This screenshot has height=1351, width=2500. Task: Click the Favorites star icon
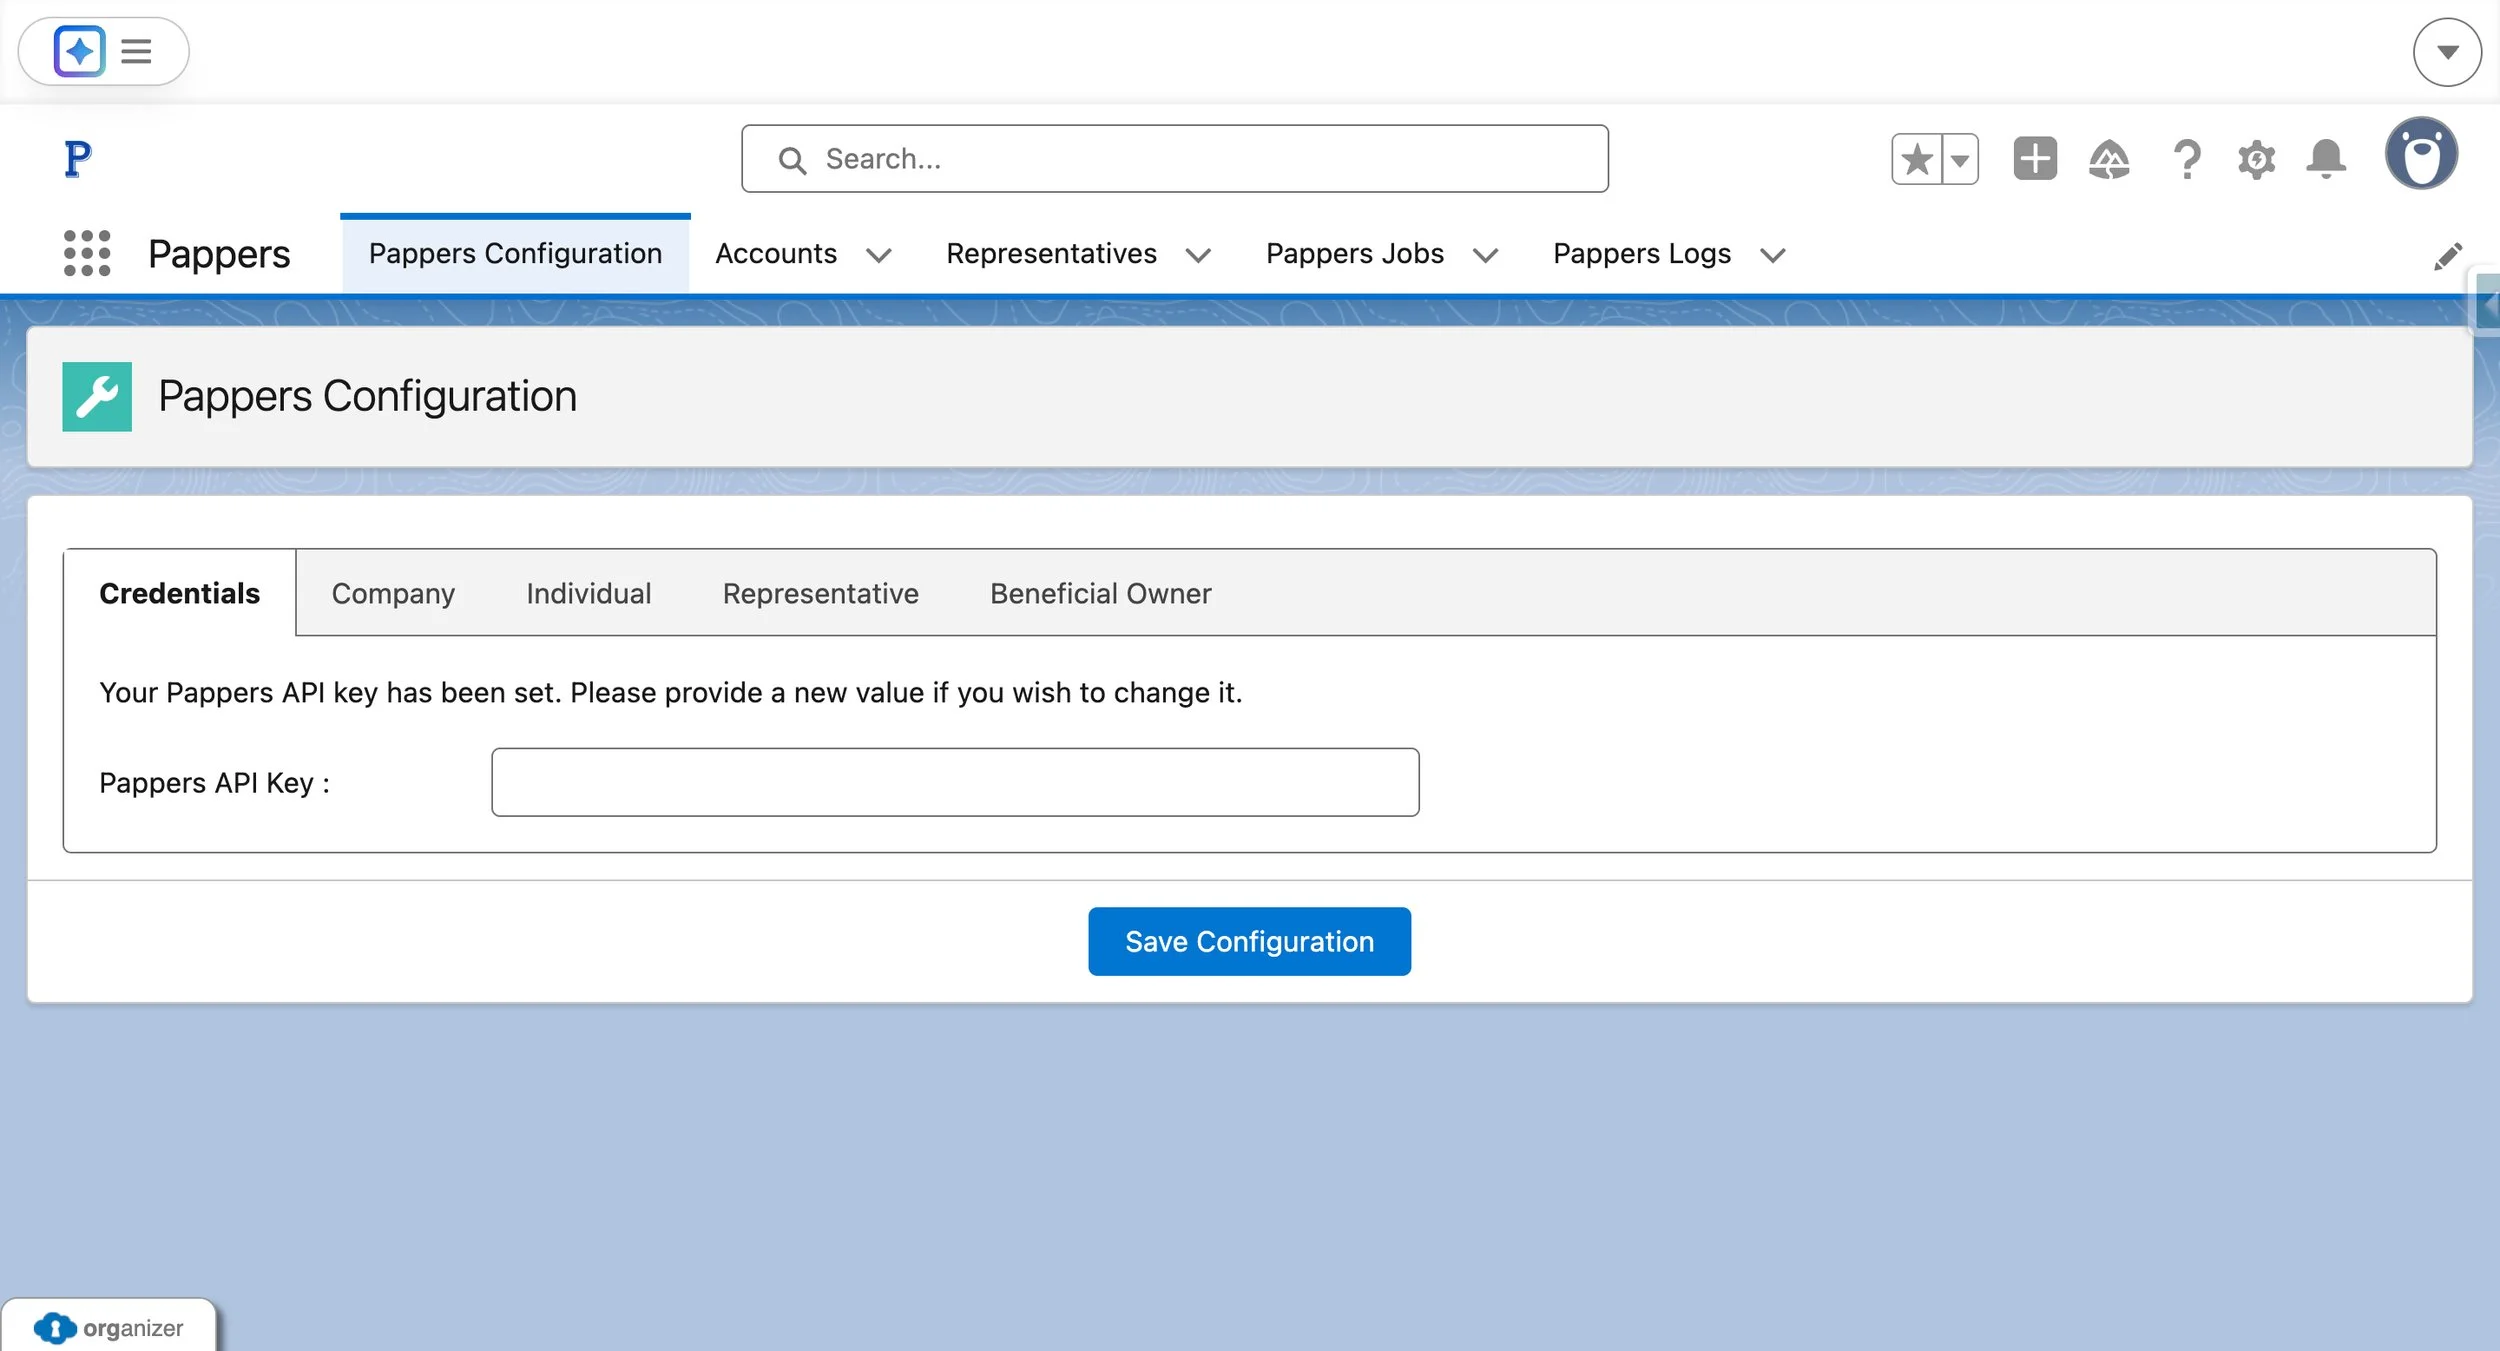[x=1916, y=159]
